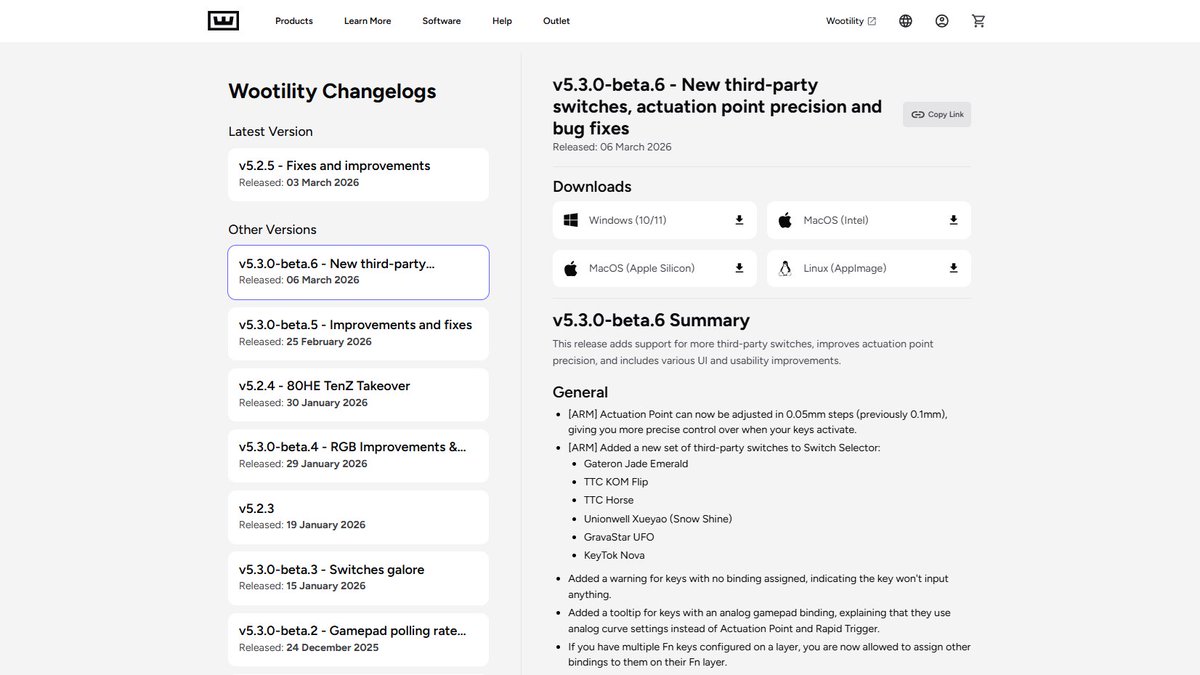Open v5.3.0-beta.4 RGB Improvements changelog
The image size is (1200, 675).
pos(358,455)
